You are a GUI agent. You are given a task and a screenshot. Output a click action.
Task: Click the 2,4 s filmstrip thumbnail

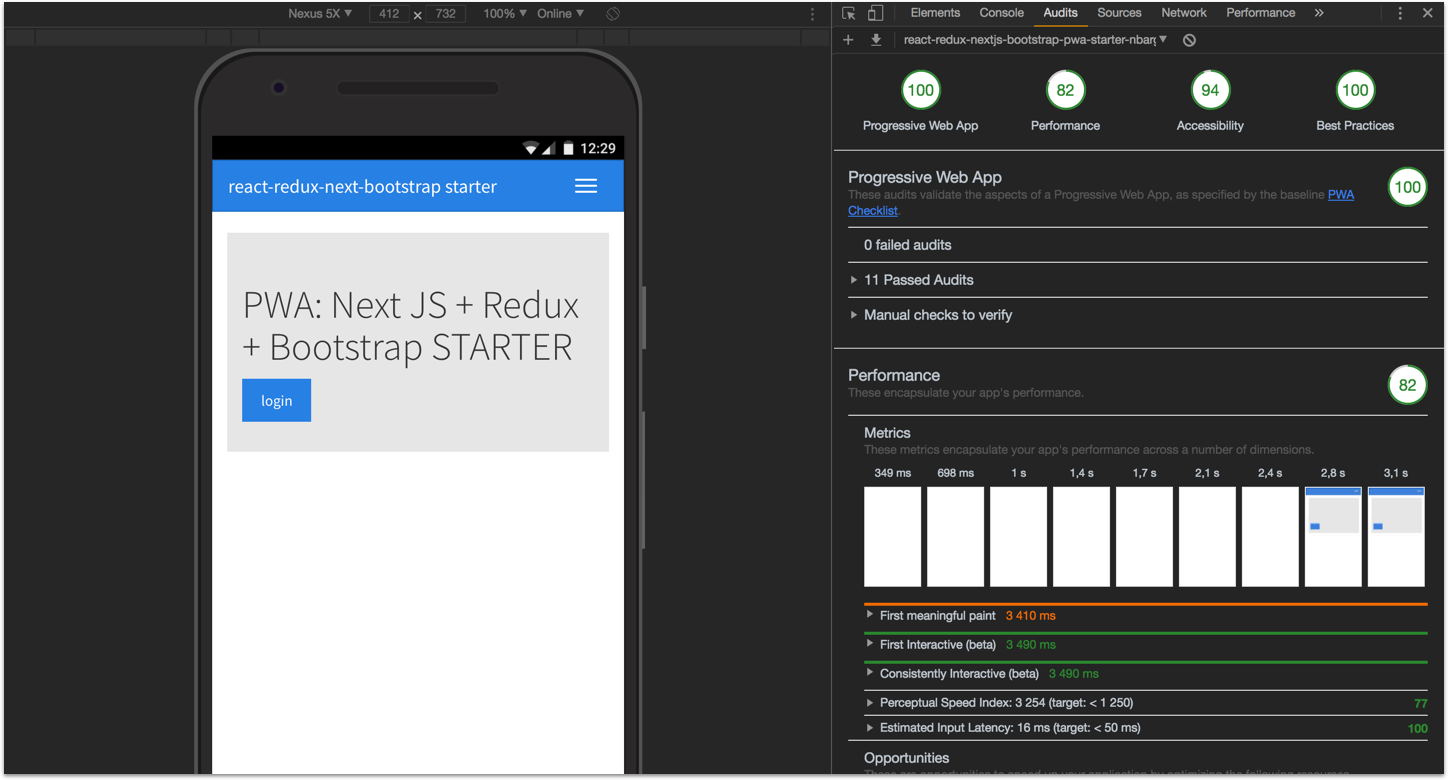1270,537
